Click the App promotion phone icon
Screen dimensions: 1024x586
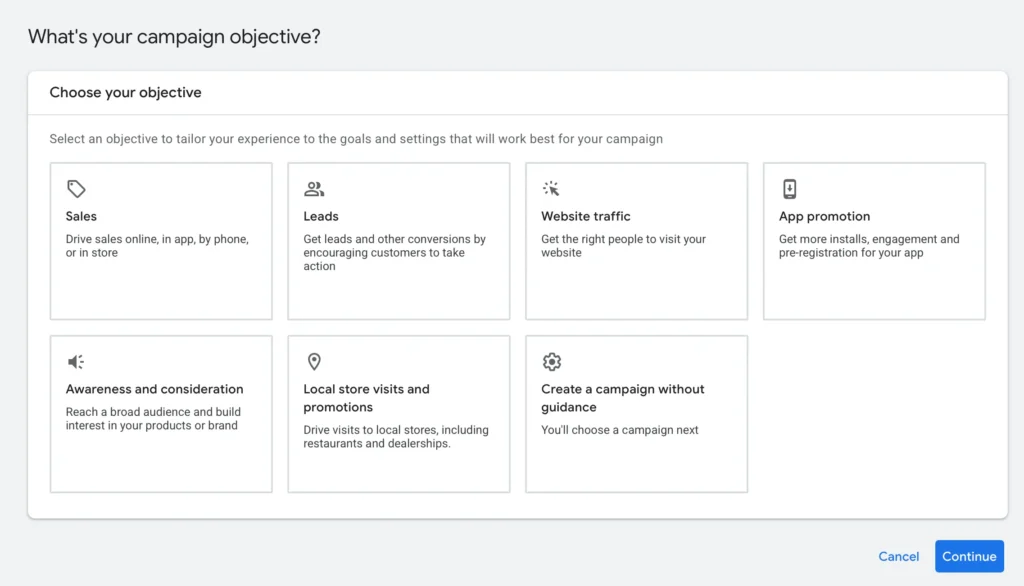pyautogui.click(x=790, y=189)
